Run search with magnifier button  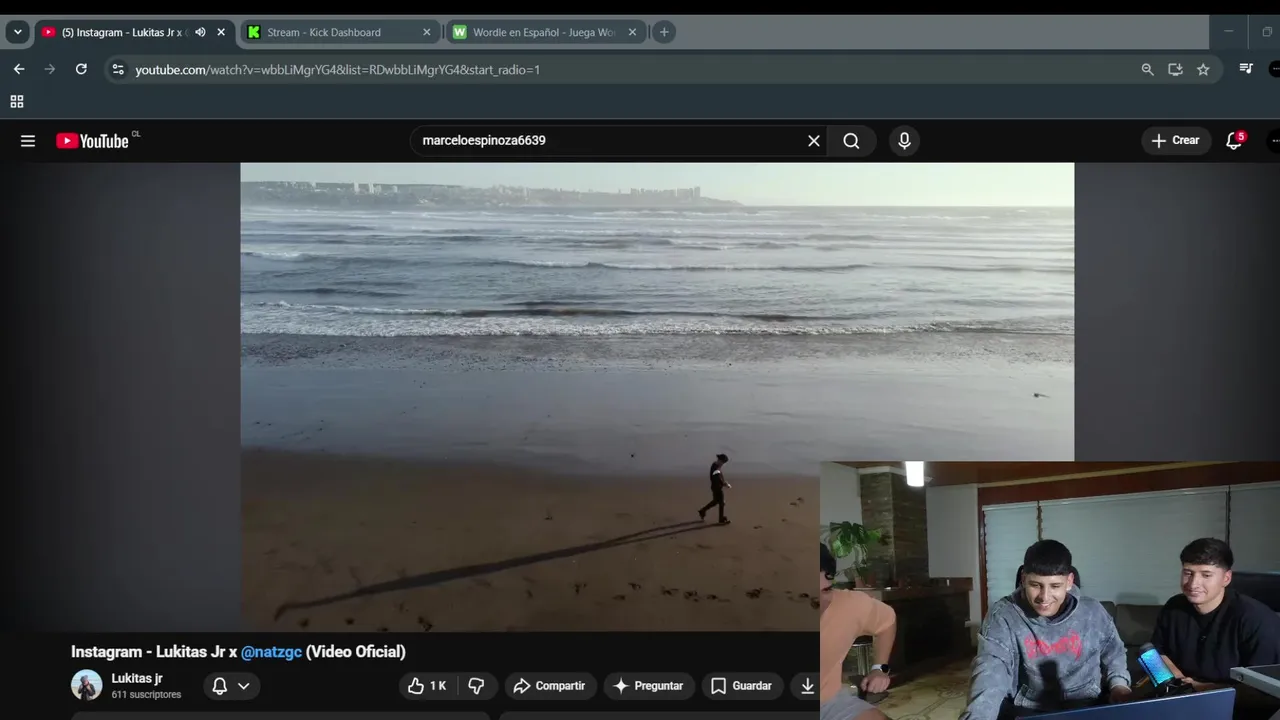[x=851, y=141]
